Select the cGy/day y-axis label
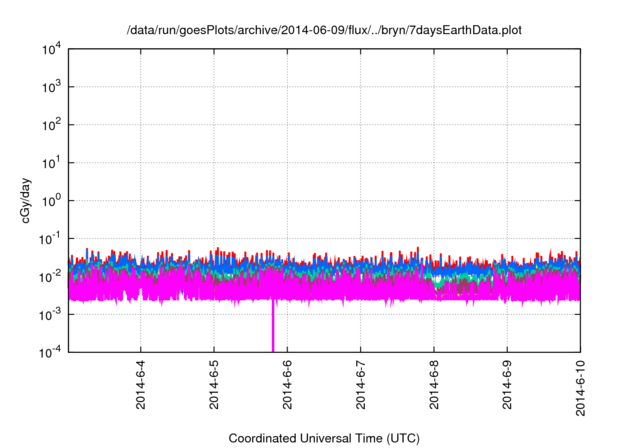This screenshot has width=640, height=448. pos(25,200)
